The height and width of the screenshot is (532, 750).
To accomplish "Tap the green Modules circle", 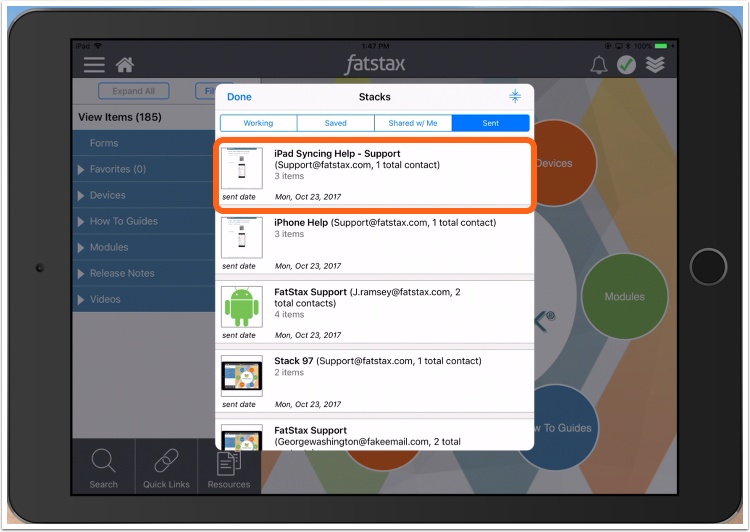I will tap(624, 297).
